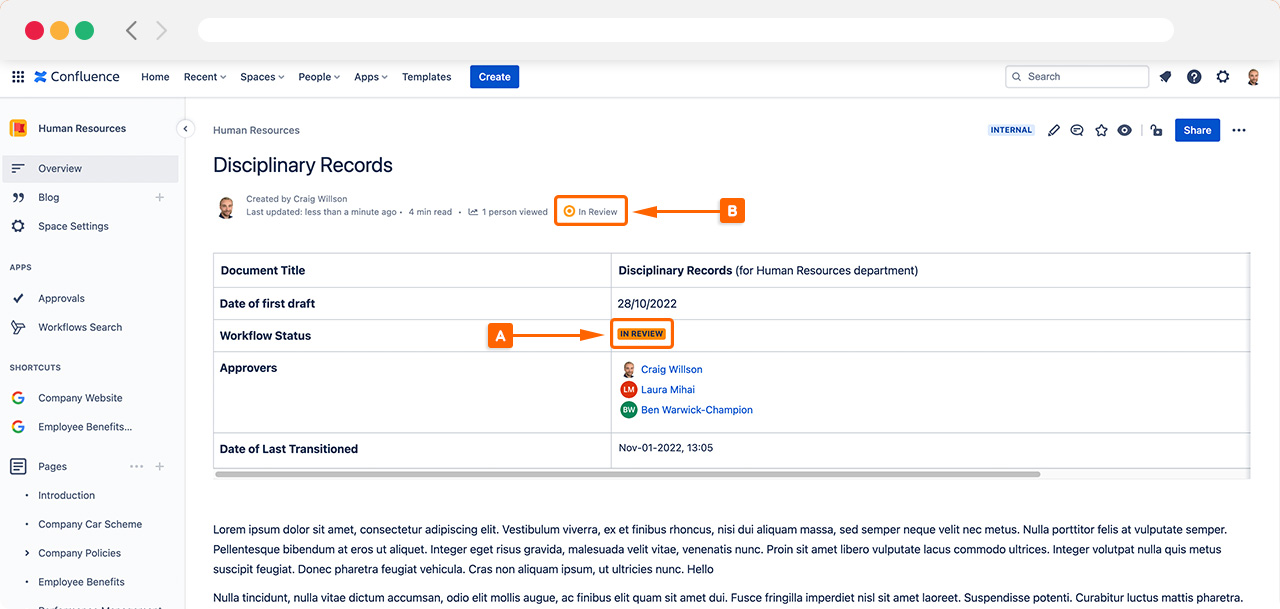Open the app switcher grid icon
1280x609 pixels.
[x=17, y=76]
